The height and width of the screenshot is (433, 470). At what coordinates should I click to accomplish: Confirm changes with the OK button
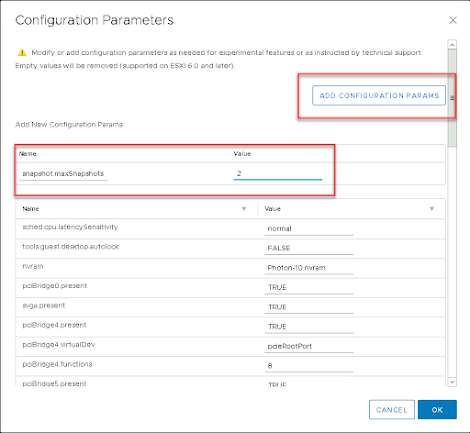tap(437, 410)
